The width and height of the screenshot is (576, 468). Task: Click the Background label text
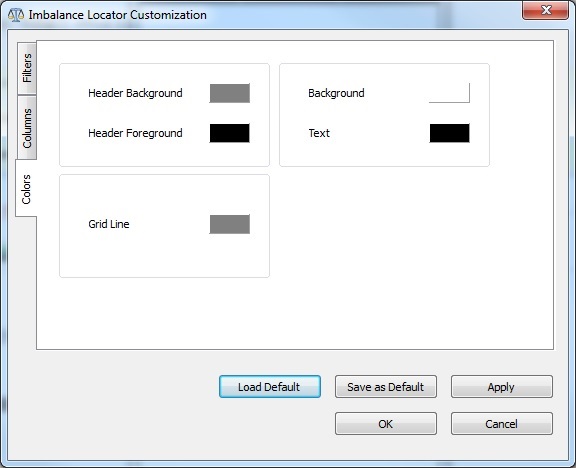(x=336, y=93)
